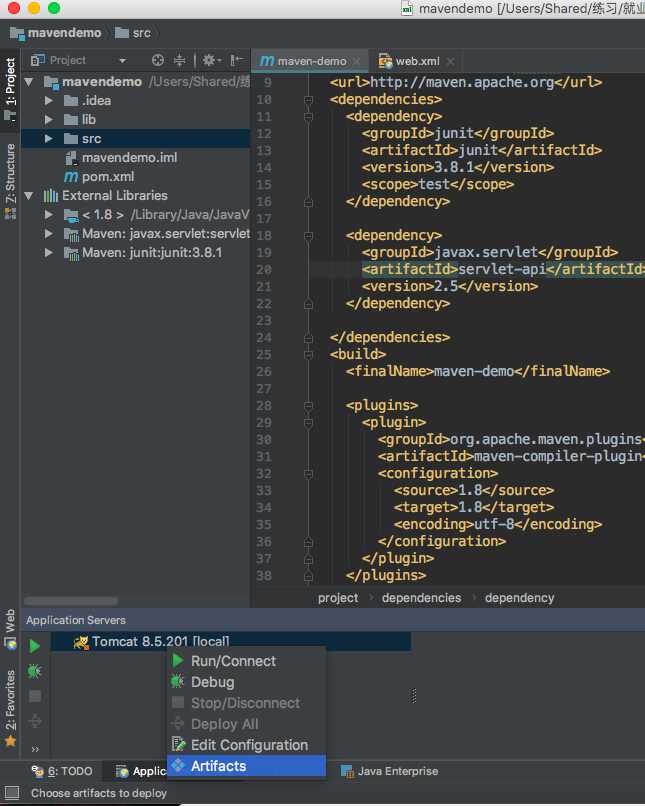Click project in XML breadcrumb

tap(338, 598)
